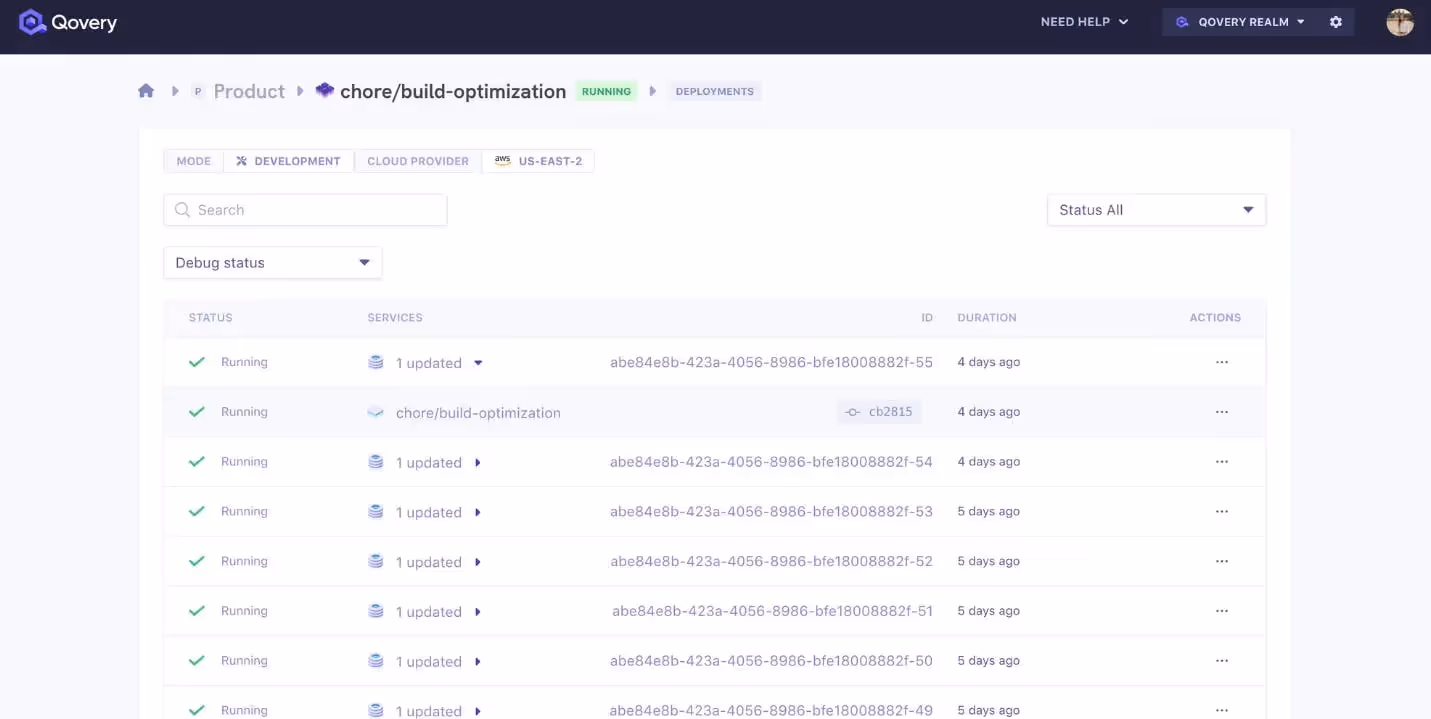1431x719 pixels.
Task: Open the Qovery Realm organization switcher
Action: [1239, 22]
